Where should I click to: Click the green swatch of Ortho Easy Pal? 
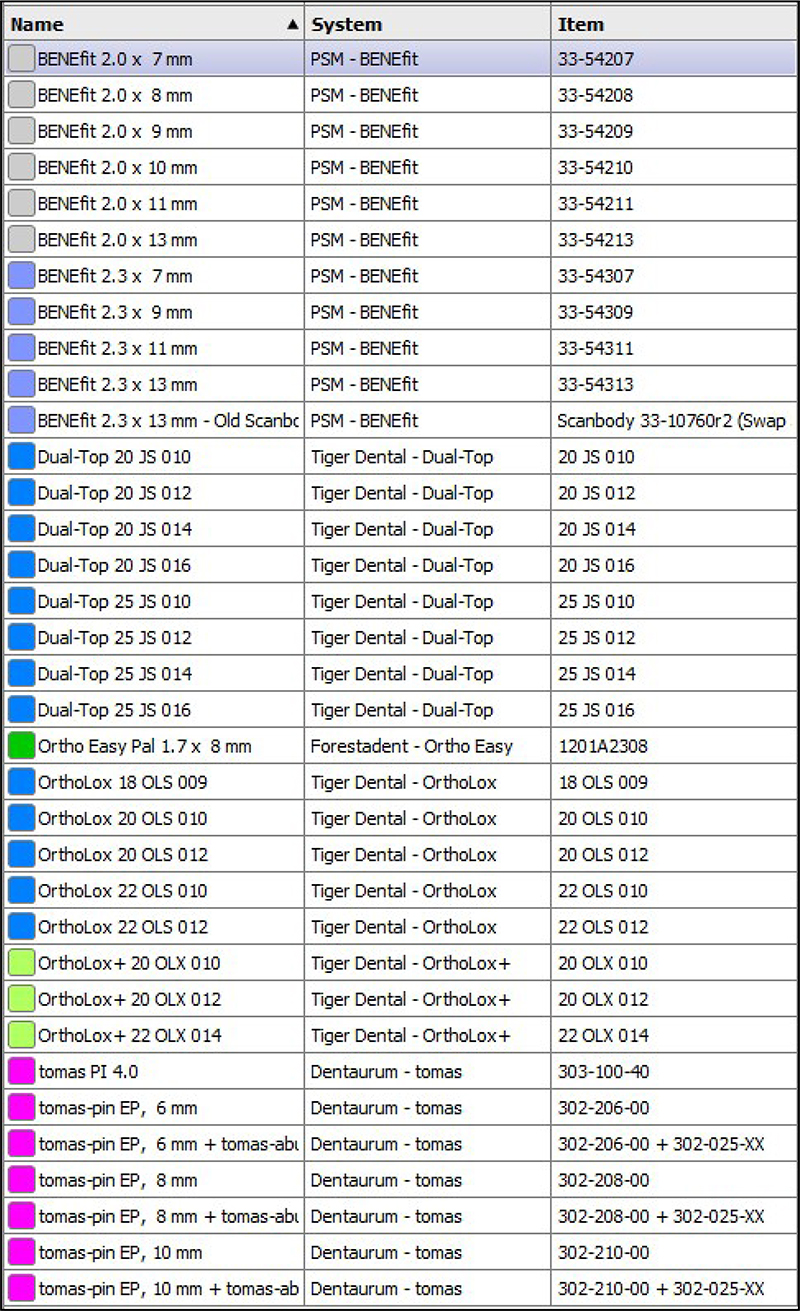pos(21,746)
